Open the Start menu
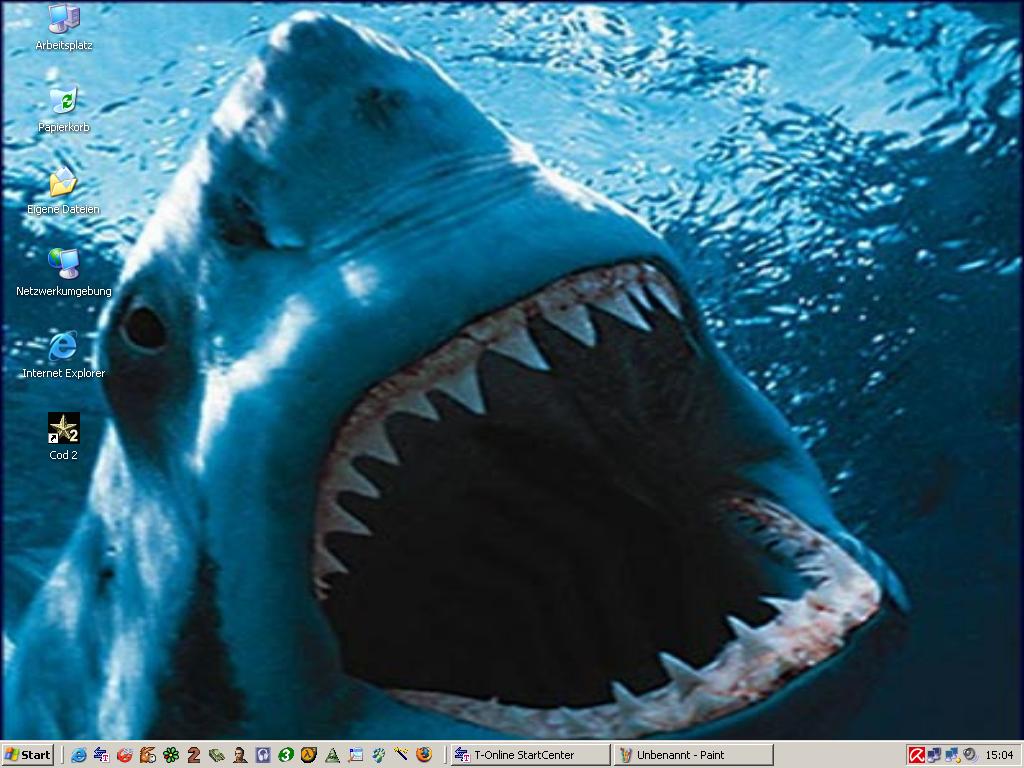The image size is (1024, 768). 28,755
